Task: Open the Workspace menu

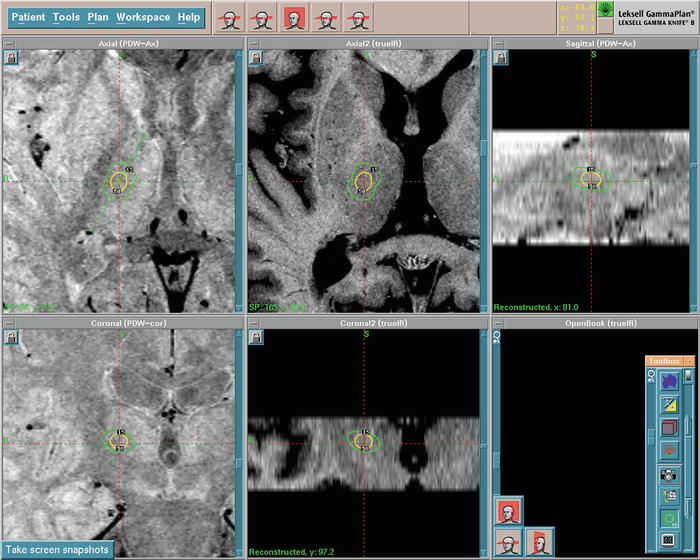Action: point(142,17)
